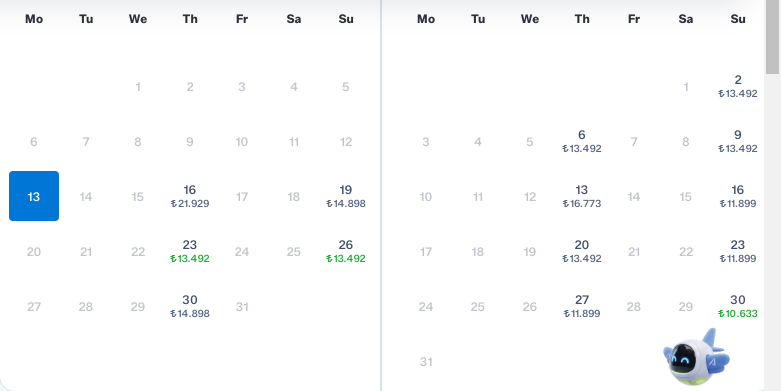Open the airplane robot chat assistant
Viewport: 781px width, 391px height.
696,357
